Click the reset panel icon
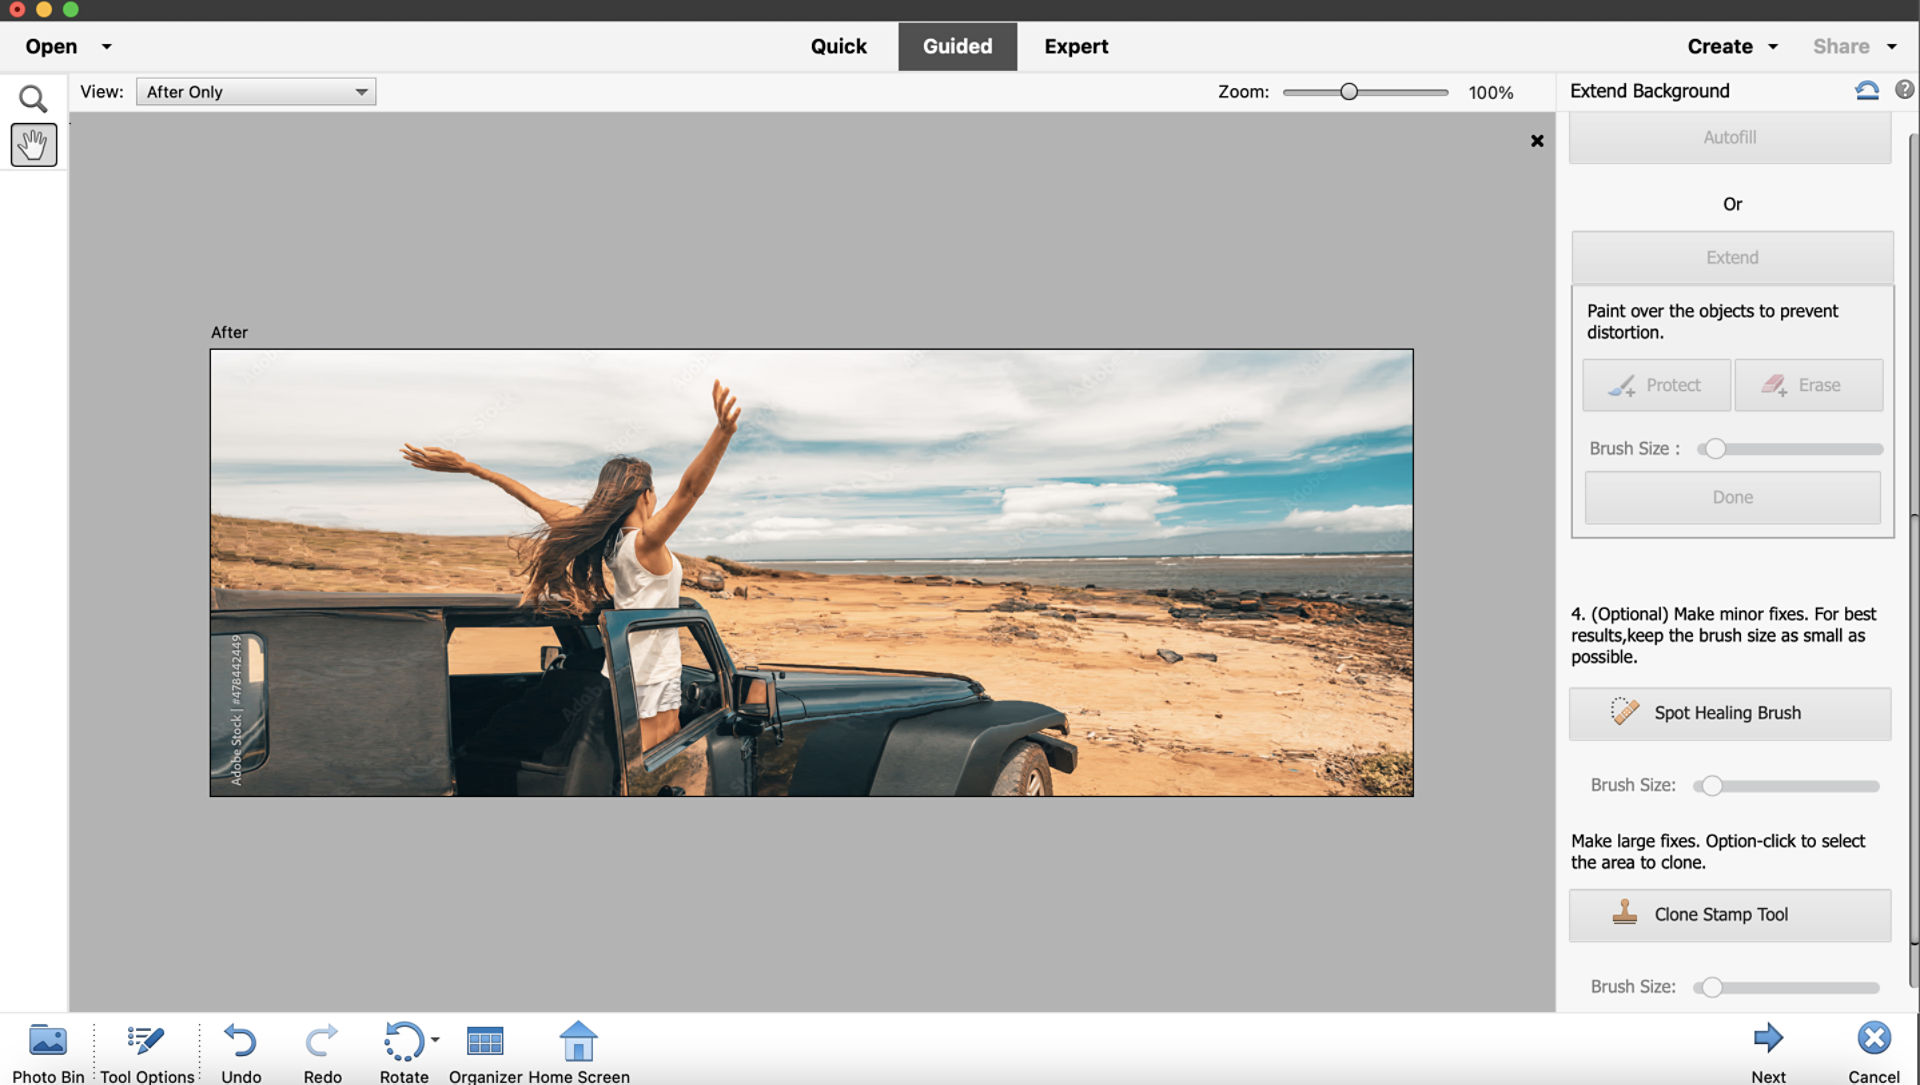1920x1085 pixels. coord(1866,91)
